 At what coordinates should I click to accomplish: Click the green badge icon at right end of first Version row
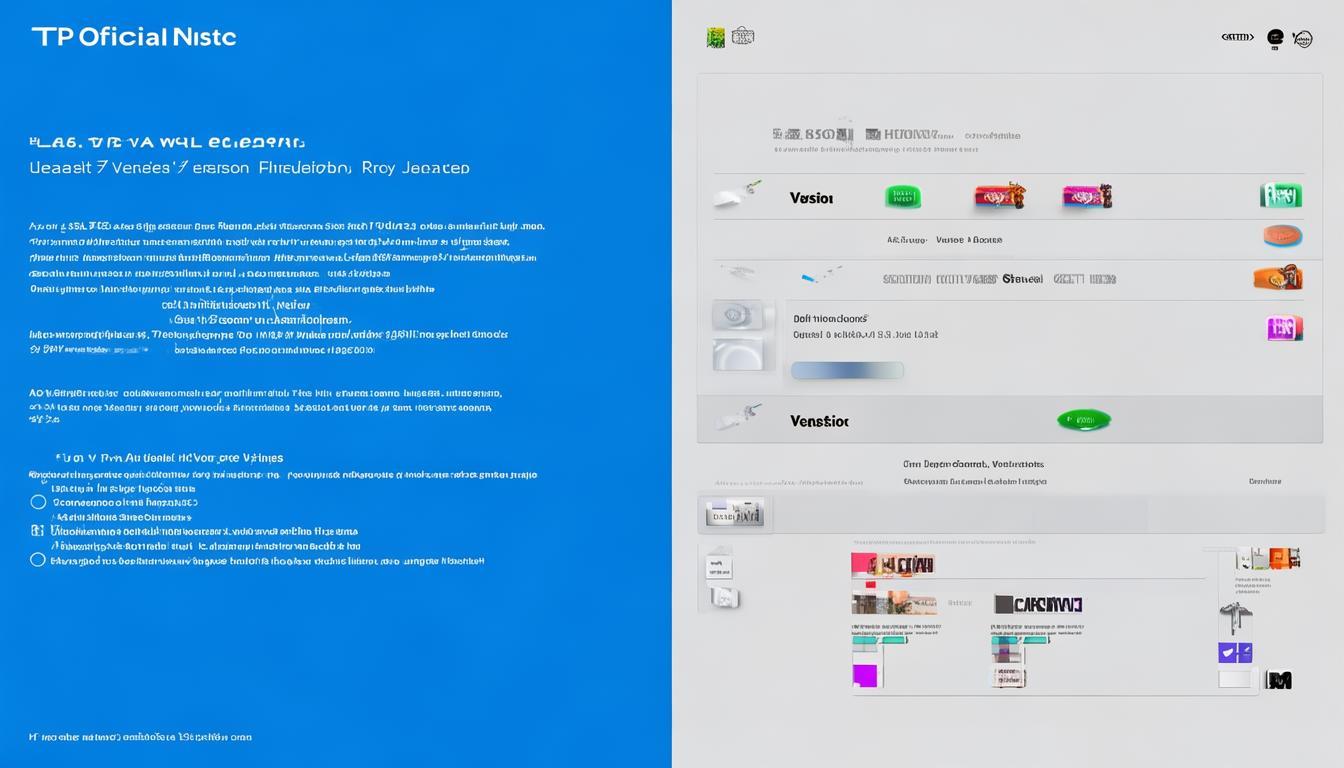1281,195
